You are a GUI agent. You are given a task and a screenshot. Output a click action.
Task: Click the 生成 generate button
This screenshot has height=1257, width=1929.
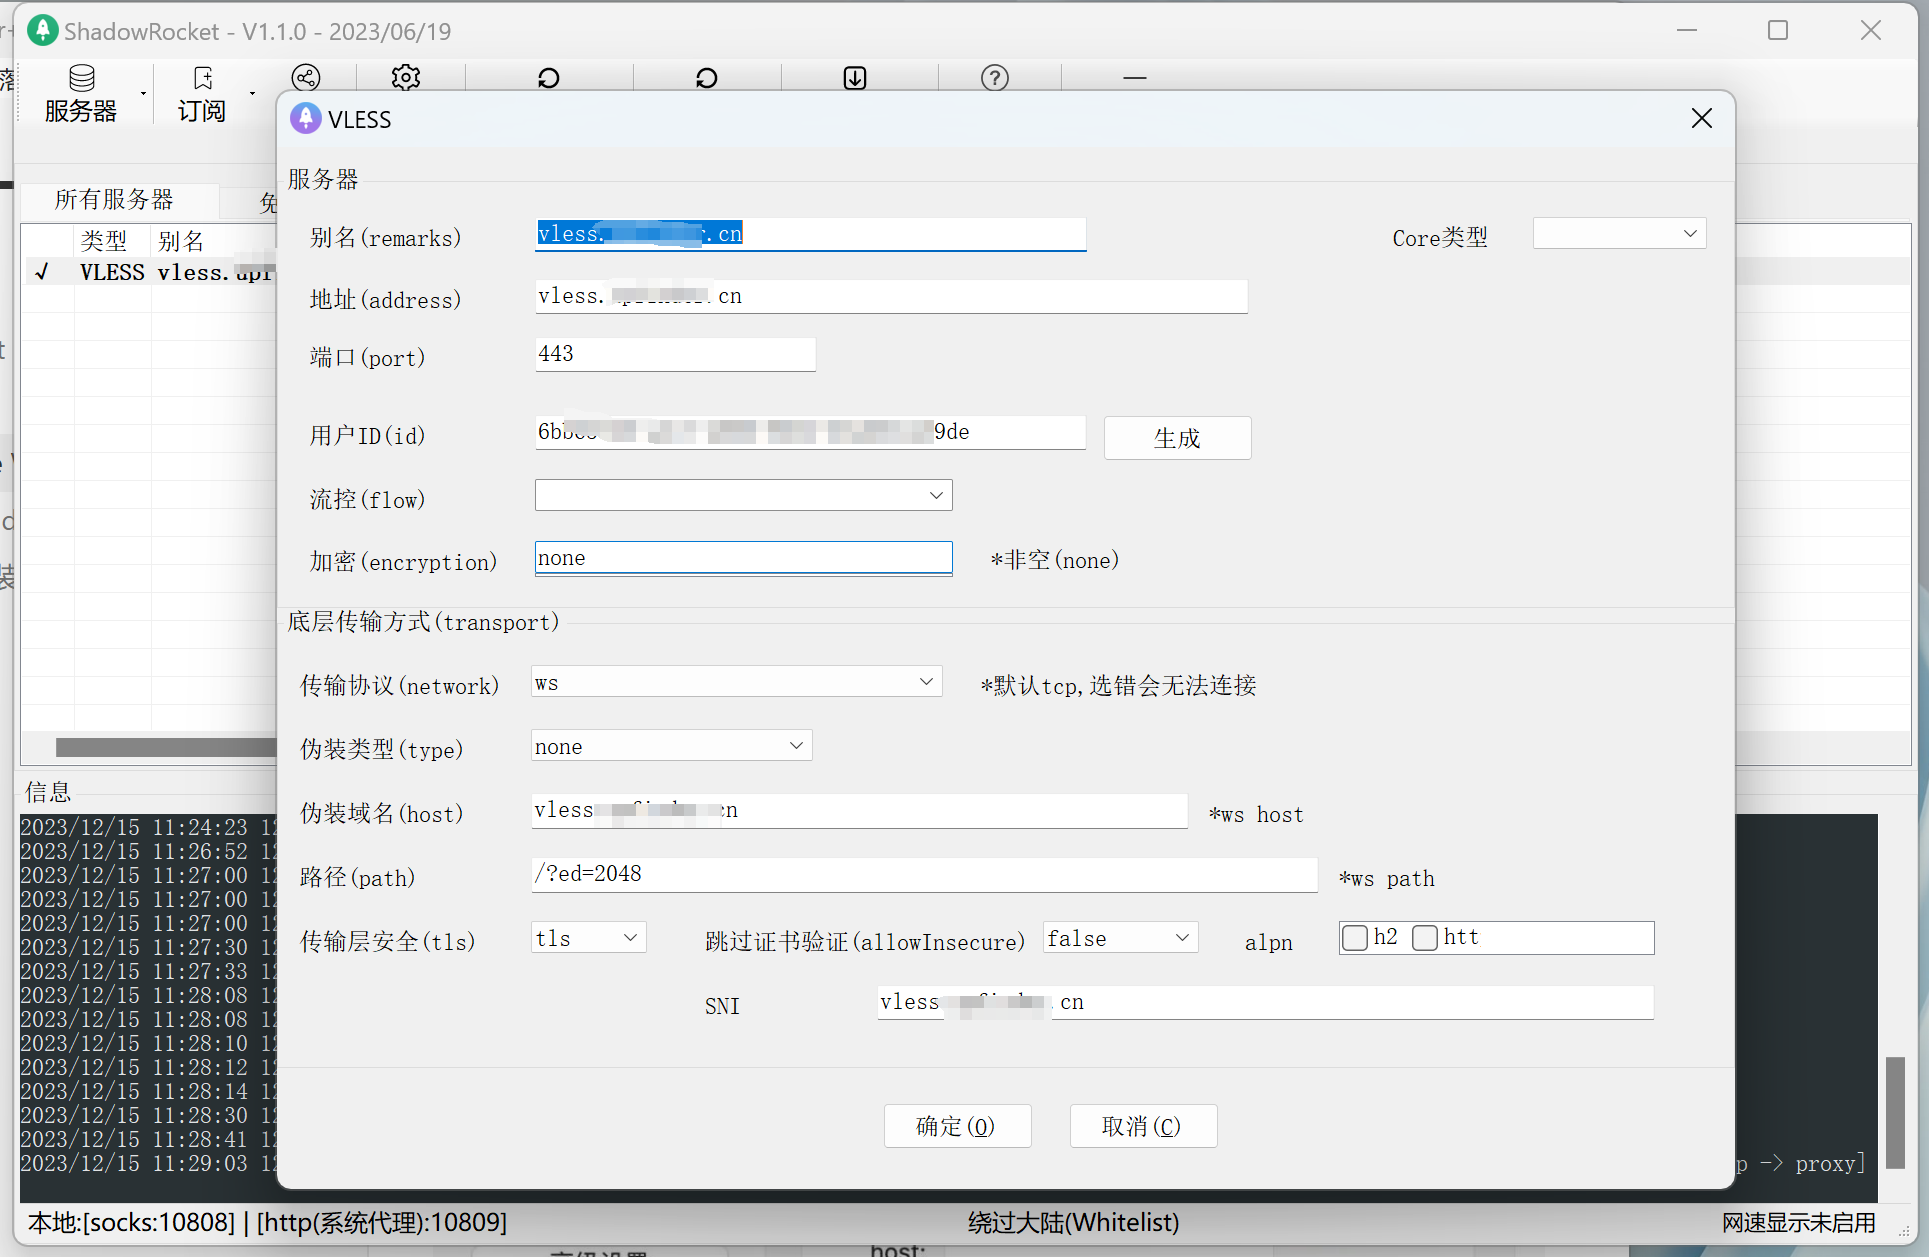pos(1177,438)
